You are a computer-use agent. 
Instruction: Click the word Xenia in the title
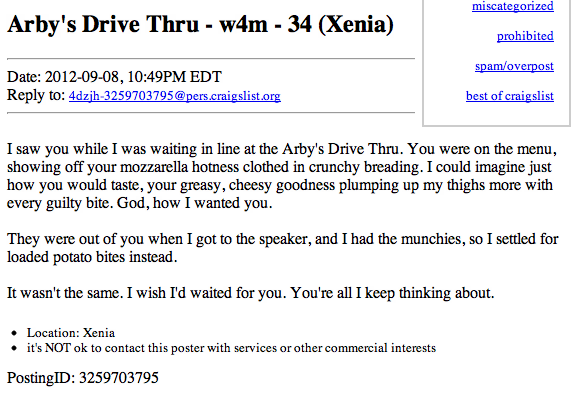356,24
